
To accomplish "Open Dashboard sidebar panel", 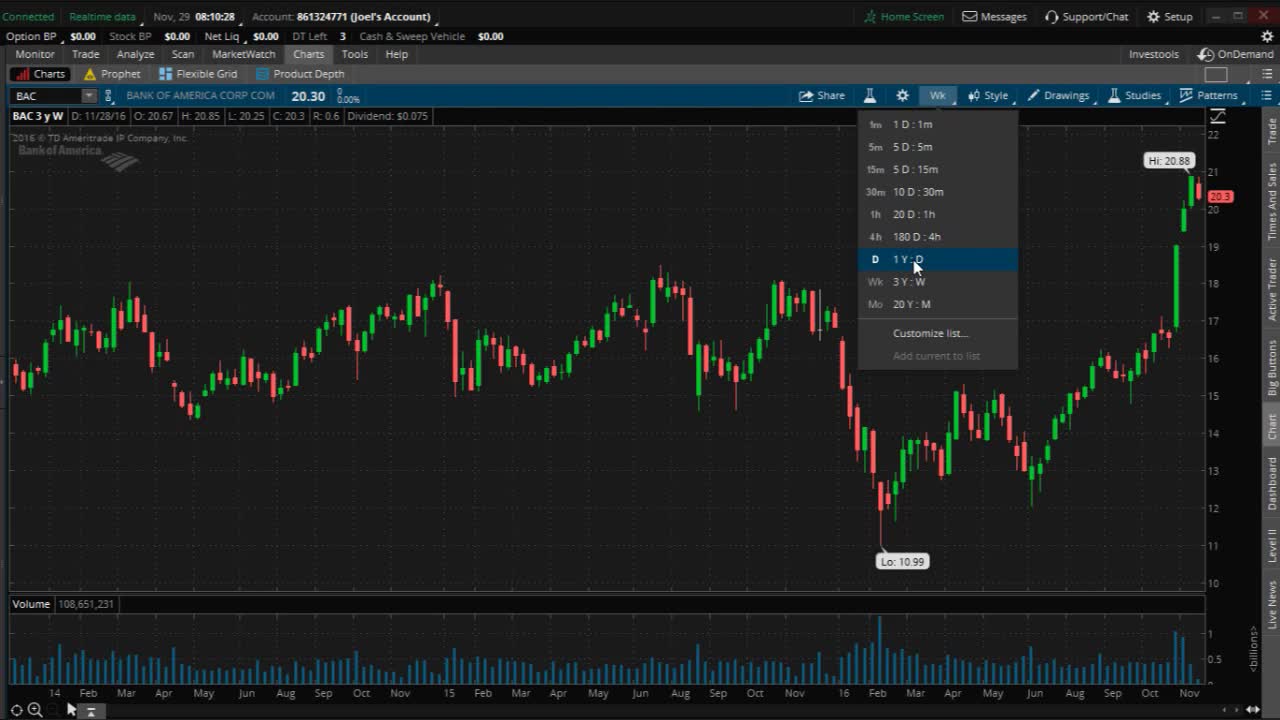I will 1272,484.
